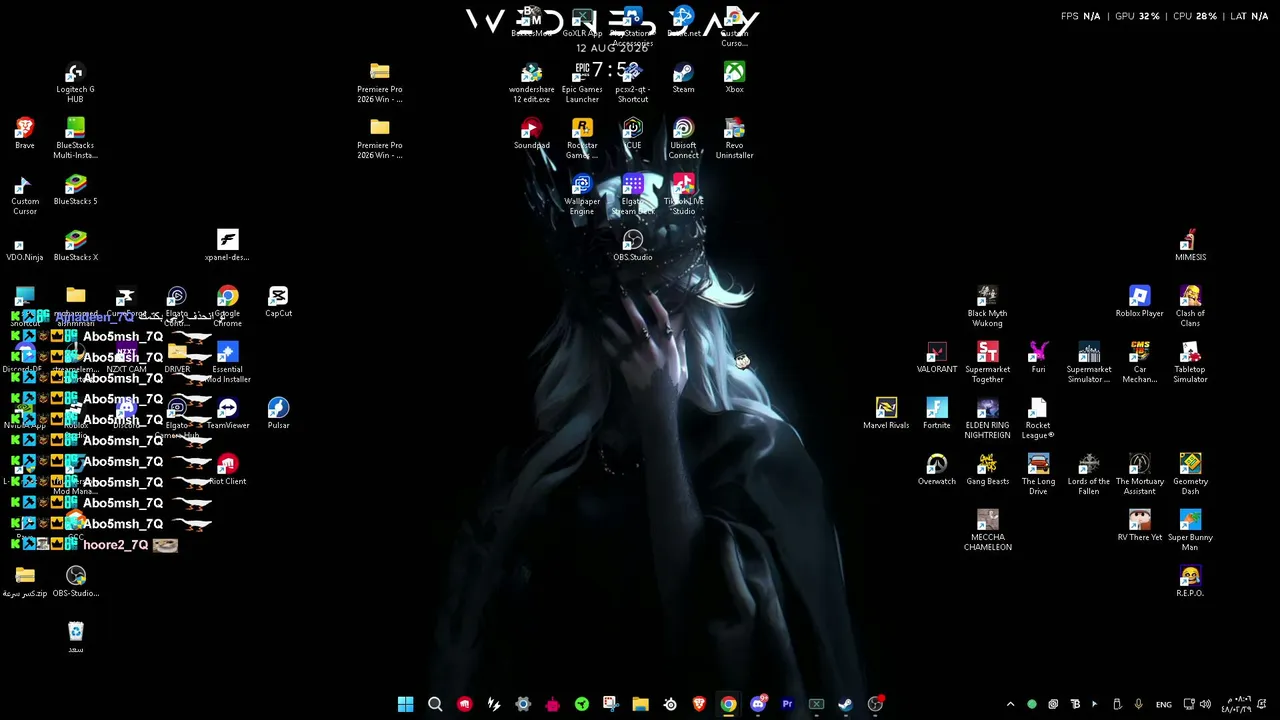The width and height of the screenshot is (1280, 720).
Task: Open Snipping Tool from the taskbar
Action: click(x=611, y=704)
